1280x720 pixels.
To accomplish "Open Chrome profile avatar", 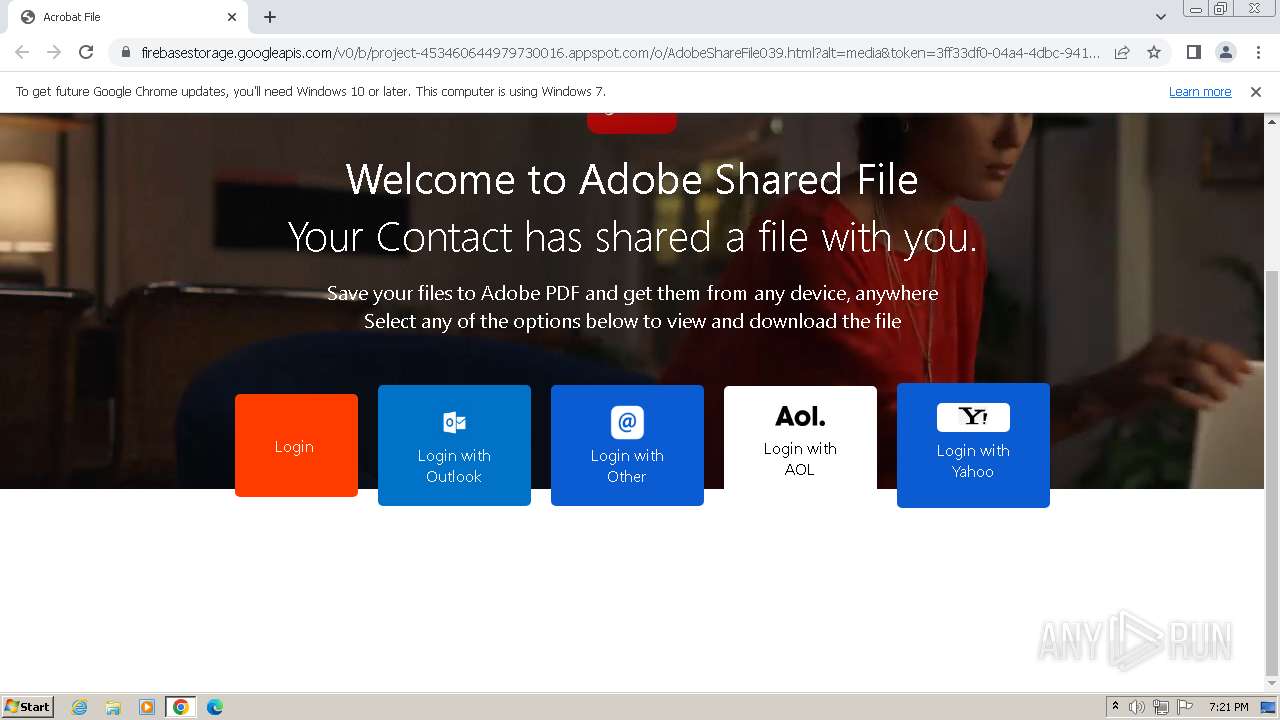I will 1225,52.
